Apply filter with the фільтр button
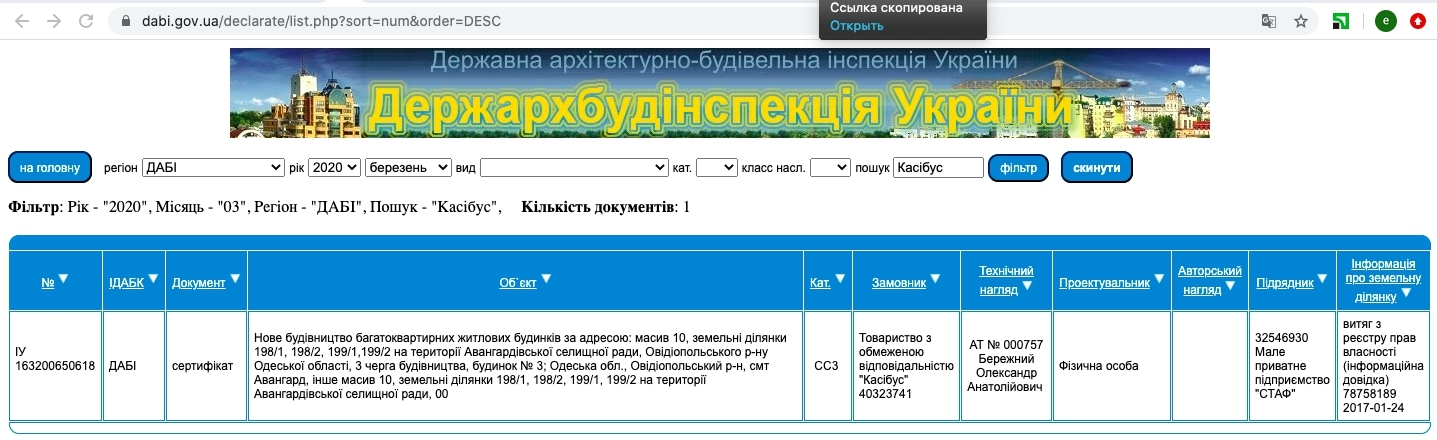The width and height of the screenshot is (1437, 440). click(1018, 168)
